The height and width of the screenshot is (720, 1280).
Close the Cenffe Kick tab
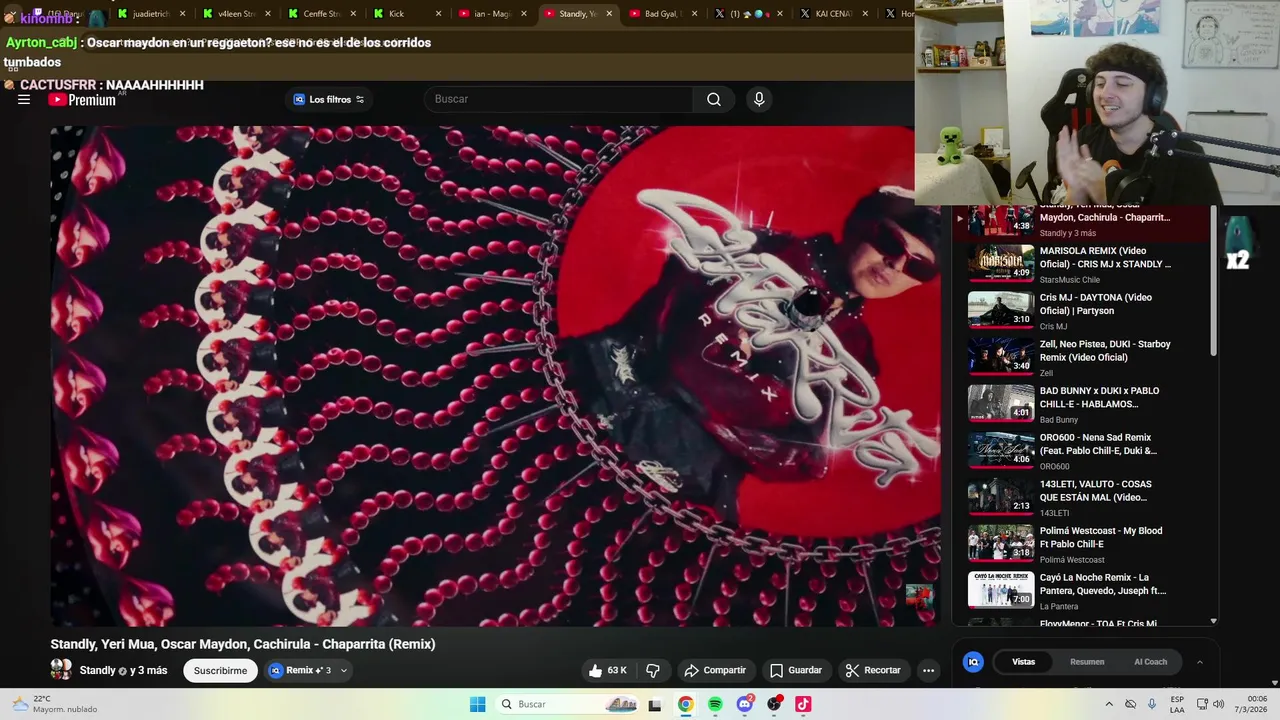[x=353, y=14]
